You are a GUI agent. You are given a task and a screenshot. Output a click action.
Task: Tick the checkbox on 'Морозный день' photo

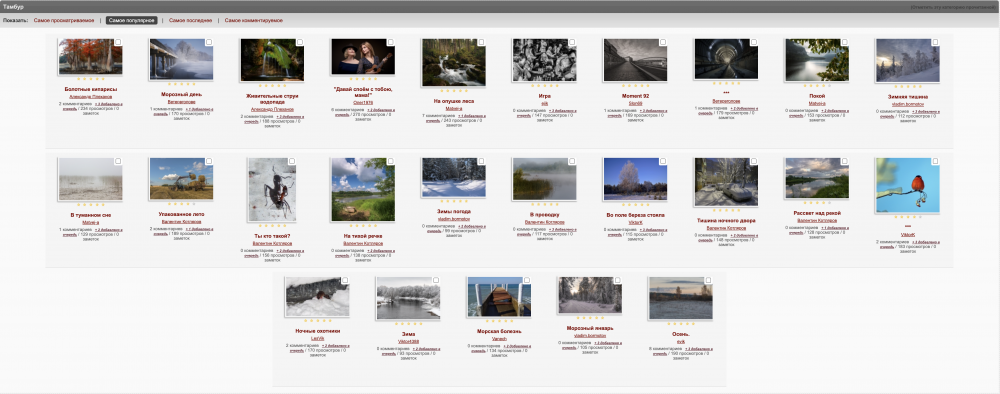coord(209,42)
